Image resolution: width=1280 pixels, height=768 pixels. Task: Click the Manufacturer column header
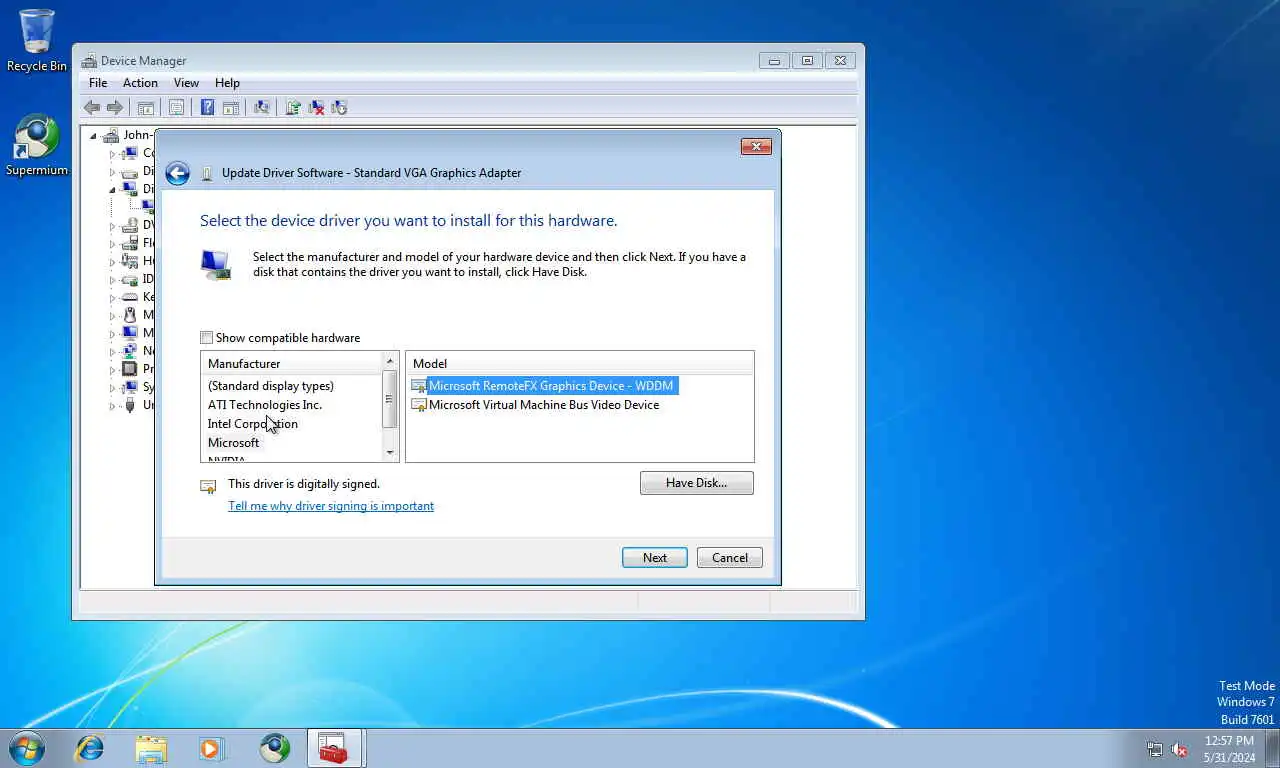pos(291,364)
